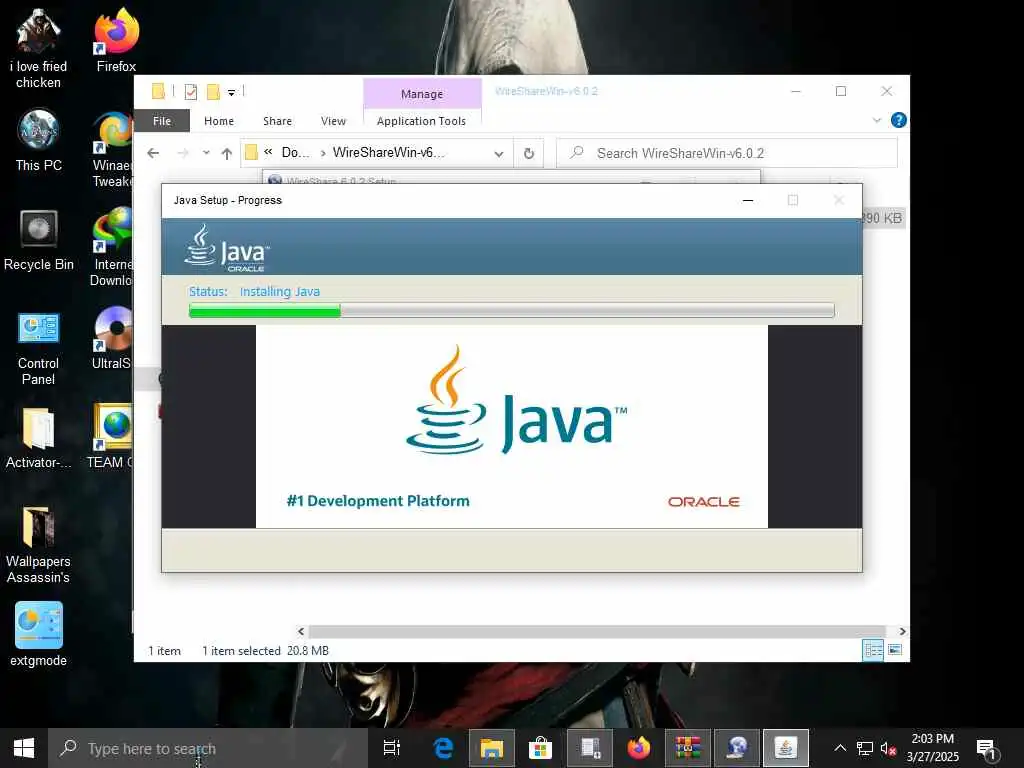The width and height of the screenshot is (1024, 768).
Task: Open the Activator folder on desktop
Action: click(39, 438)
